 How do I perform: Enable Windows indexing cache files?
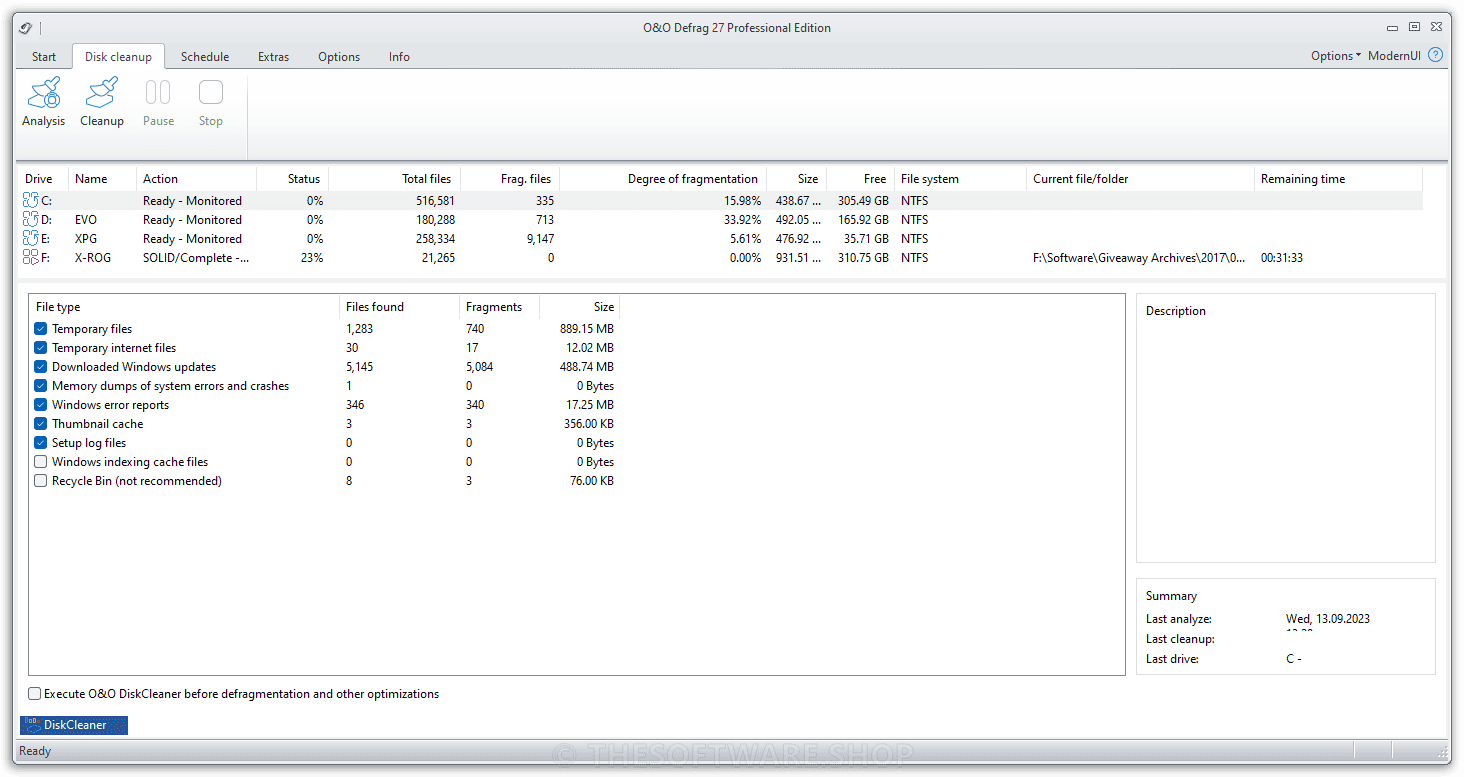pyautogui.click(x=41, y=462)
